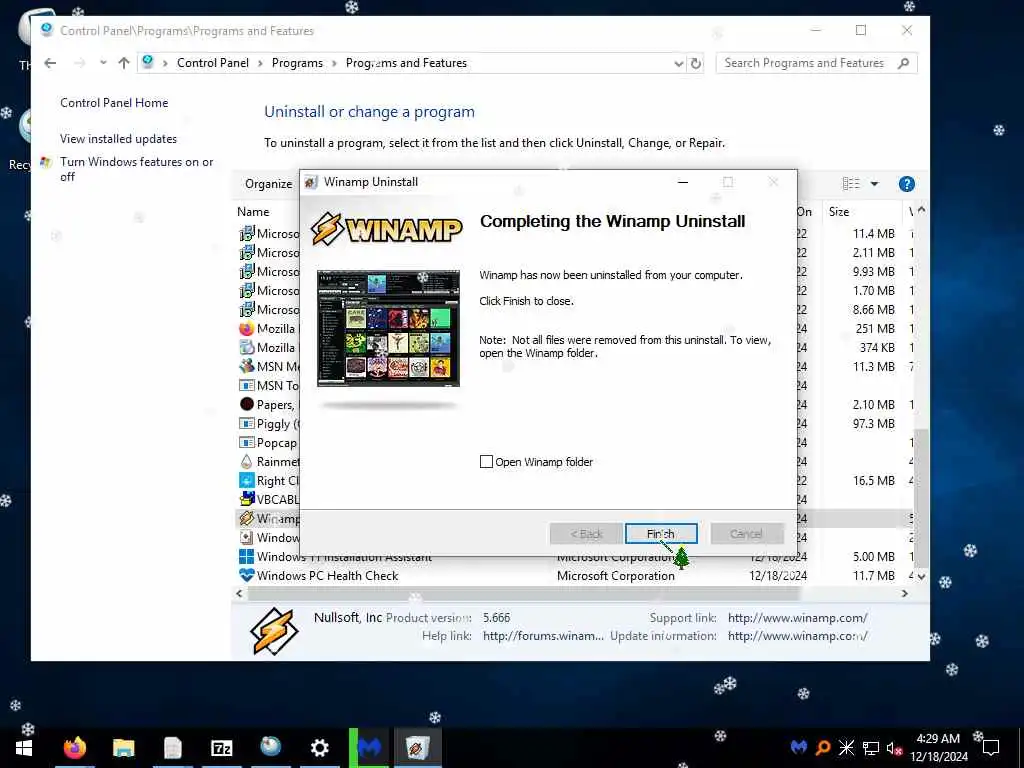1024x768 pixels.
Task: Sort by the Size column header
Action: pos(839,212)
